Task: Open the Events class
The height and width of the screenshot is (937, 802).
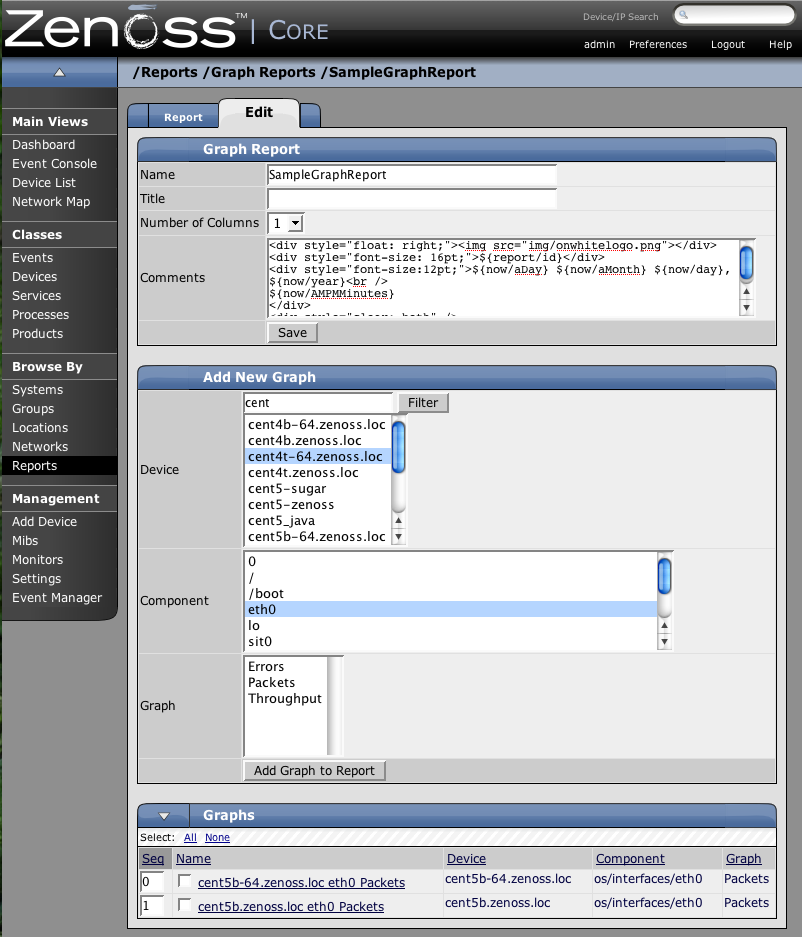Action: tap(32, 258)
